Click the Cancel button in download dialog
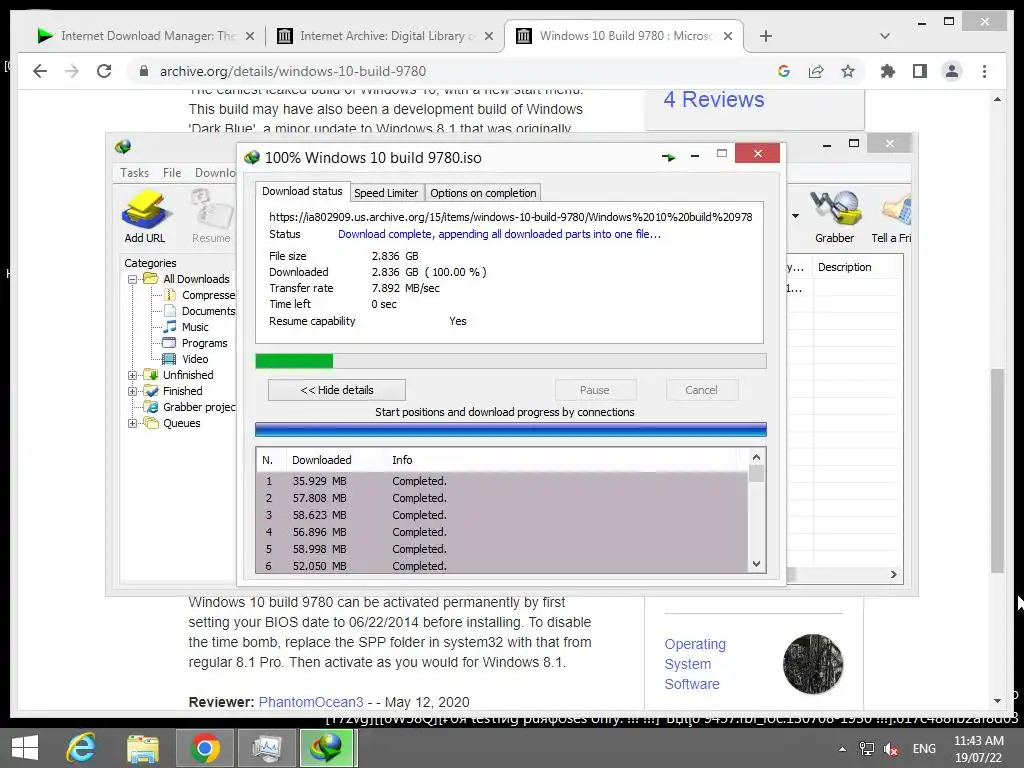Screen dimensions: 1024x768 (x=701, y=390)
